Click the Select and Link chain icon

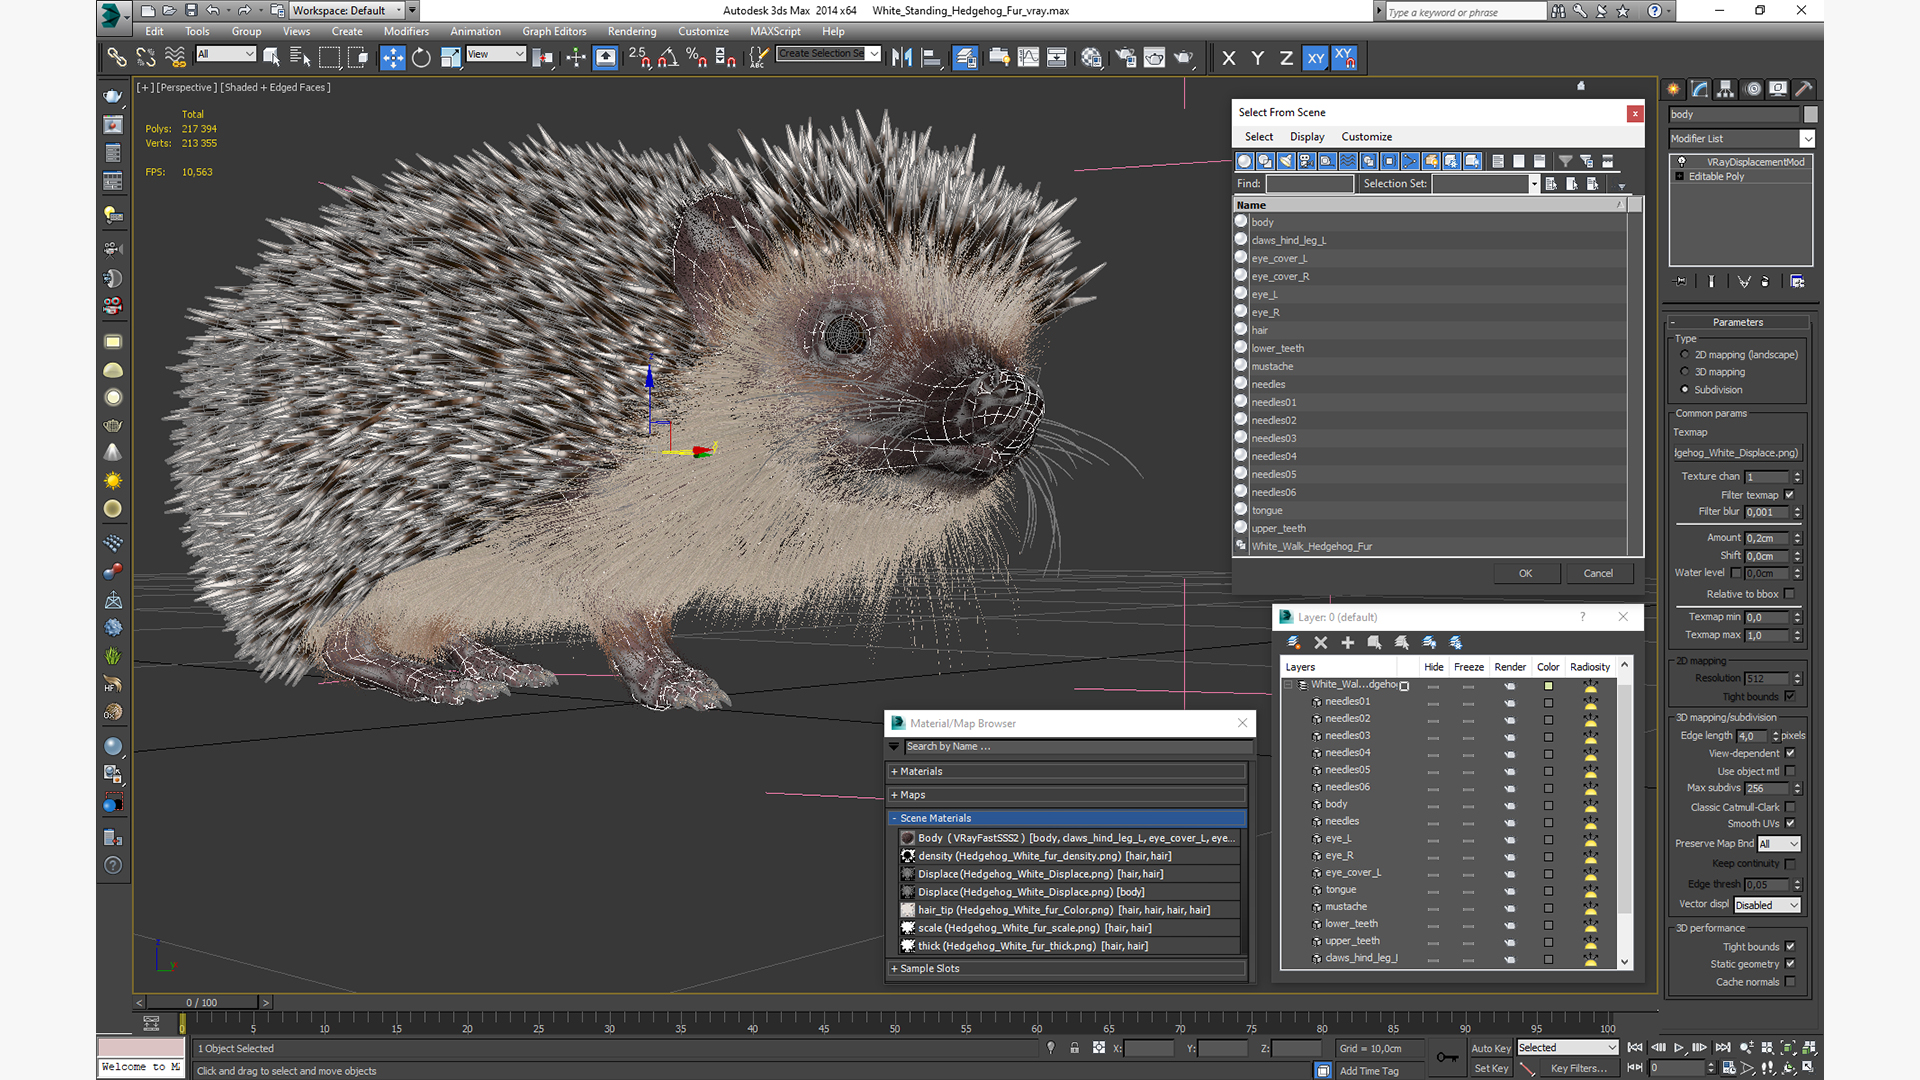click(117, 58)
